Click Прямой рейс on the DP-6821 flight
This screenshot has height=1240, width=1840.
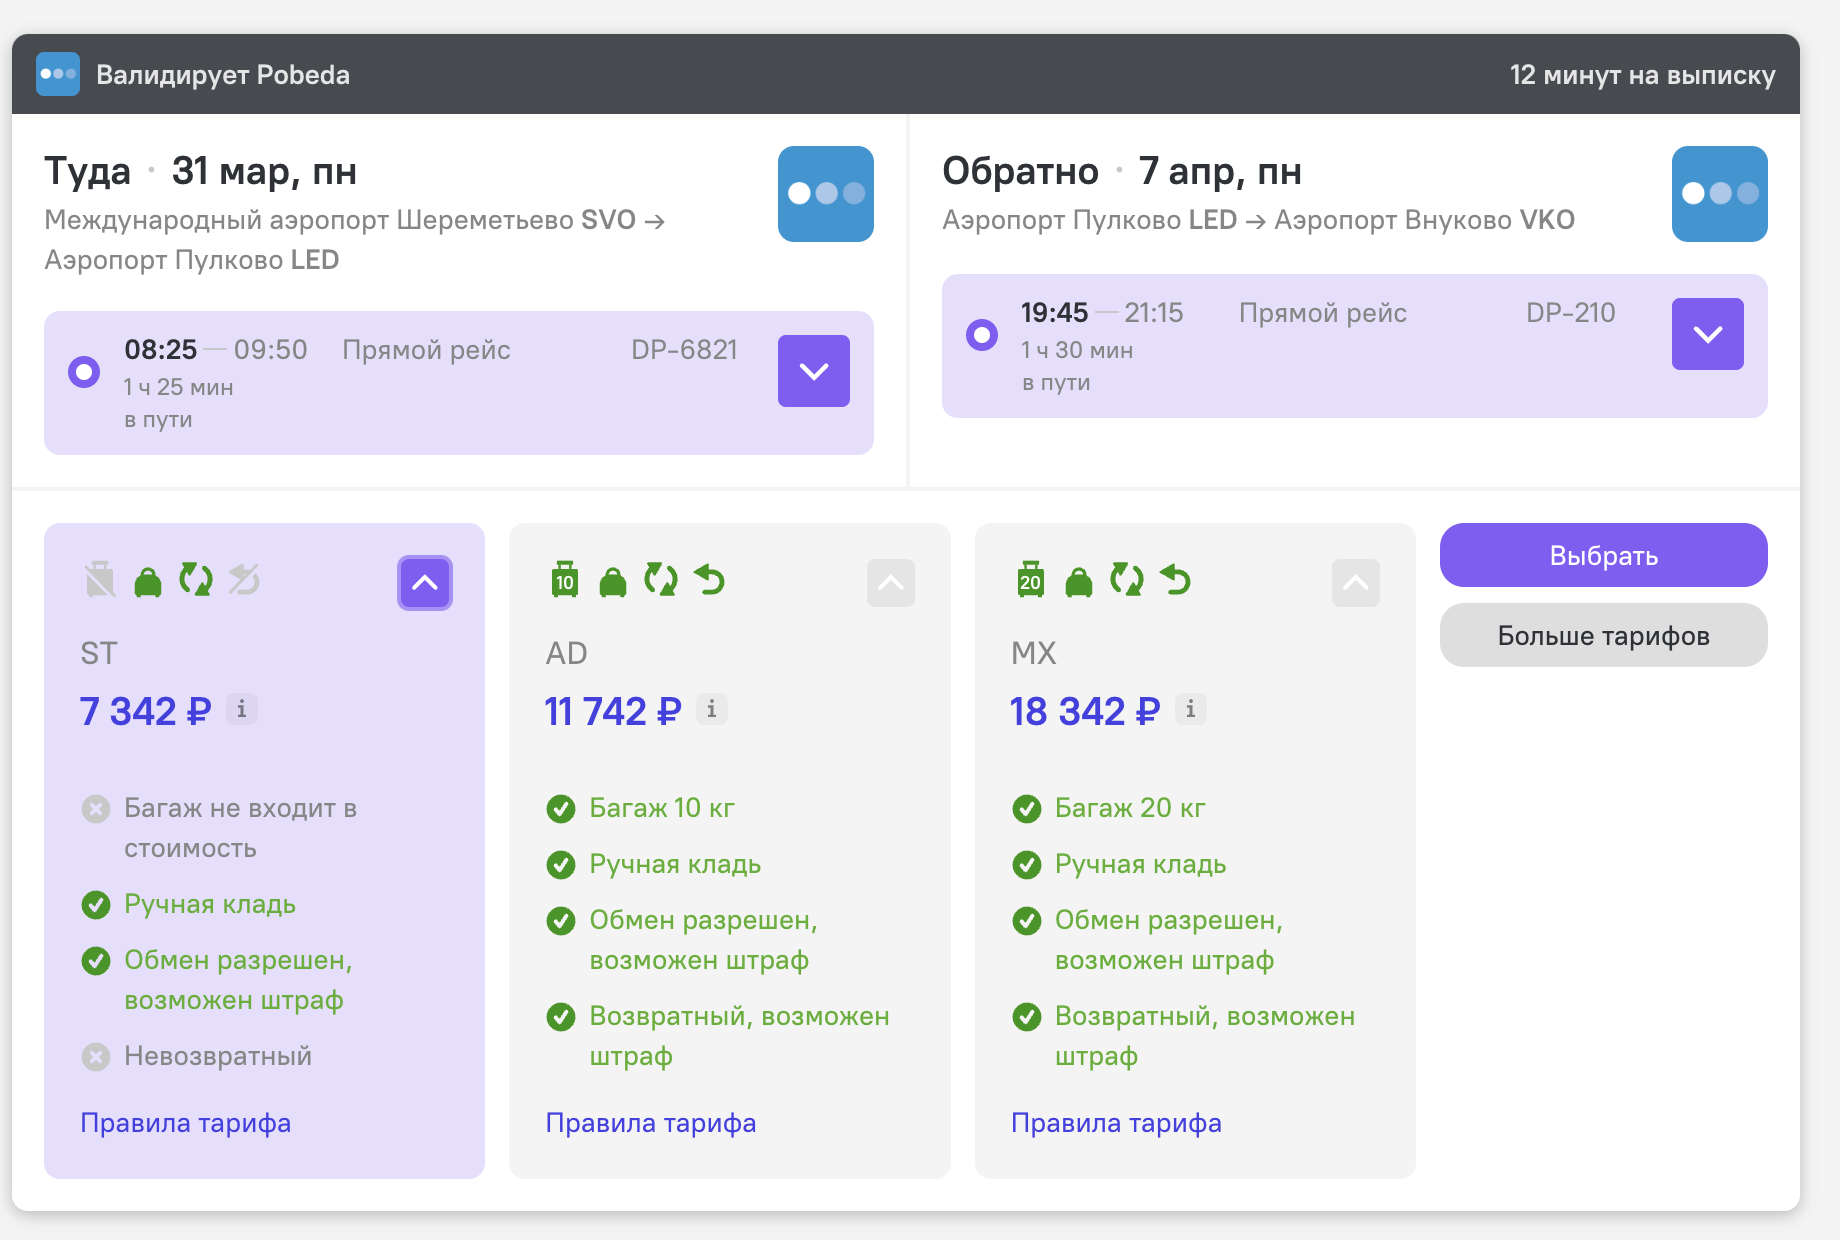click(x=426, y=350)
